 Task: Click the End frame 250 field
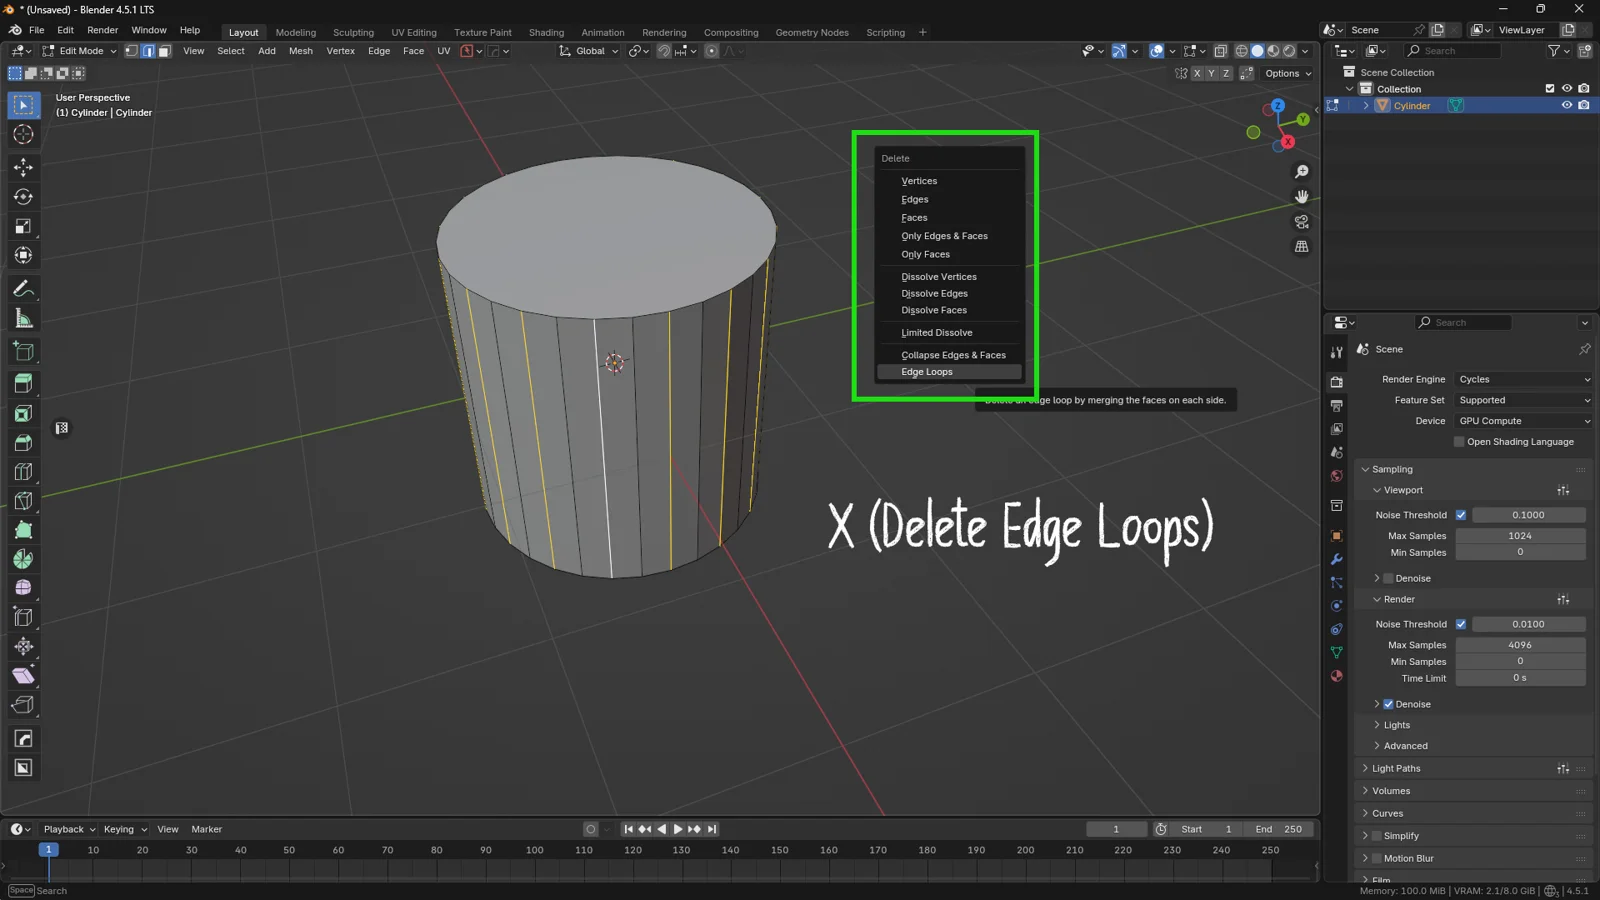(x=1279, y=829)
